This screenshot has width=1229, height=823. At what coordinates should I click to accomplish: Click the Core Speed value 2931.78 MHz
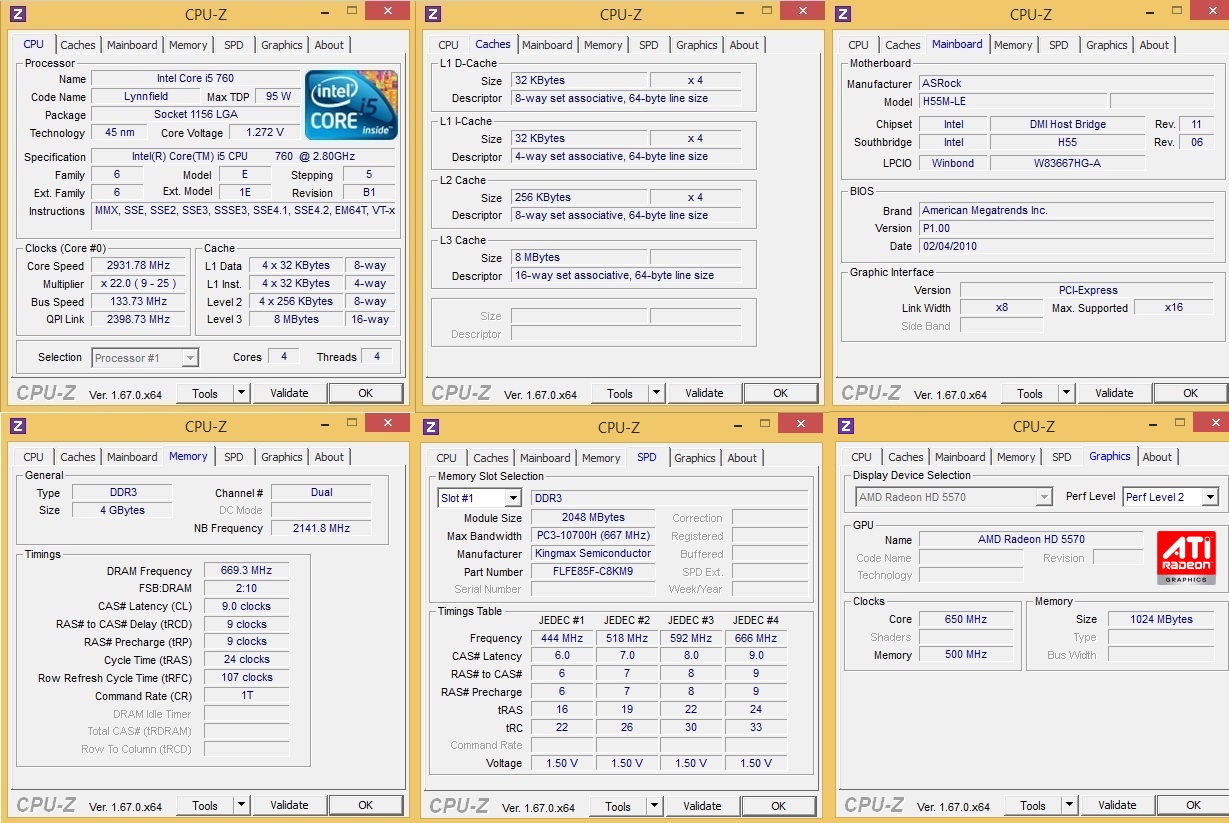point(138,266)
